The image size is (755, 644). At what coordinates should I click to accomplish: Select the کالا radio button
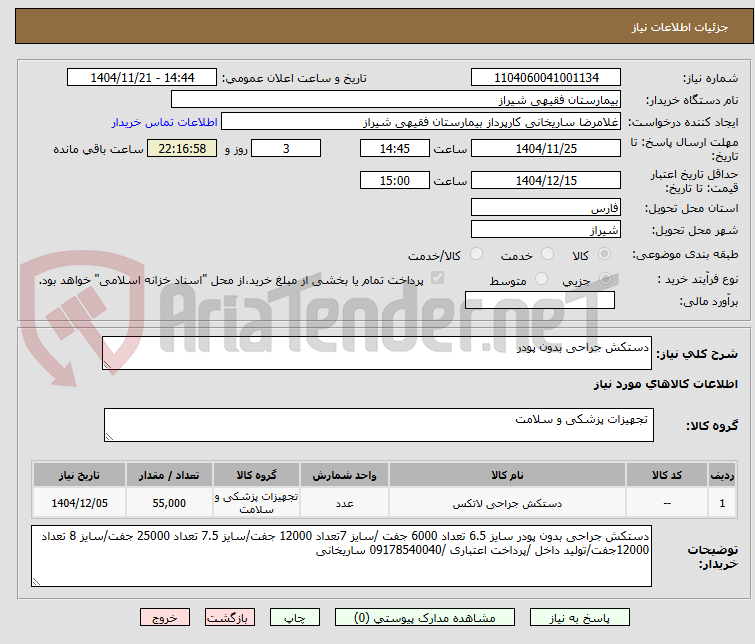point(604,254)
